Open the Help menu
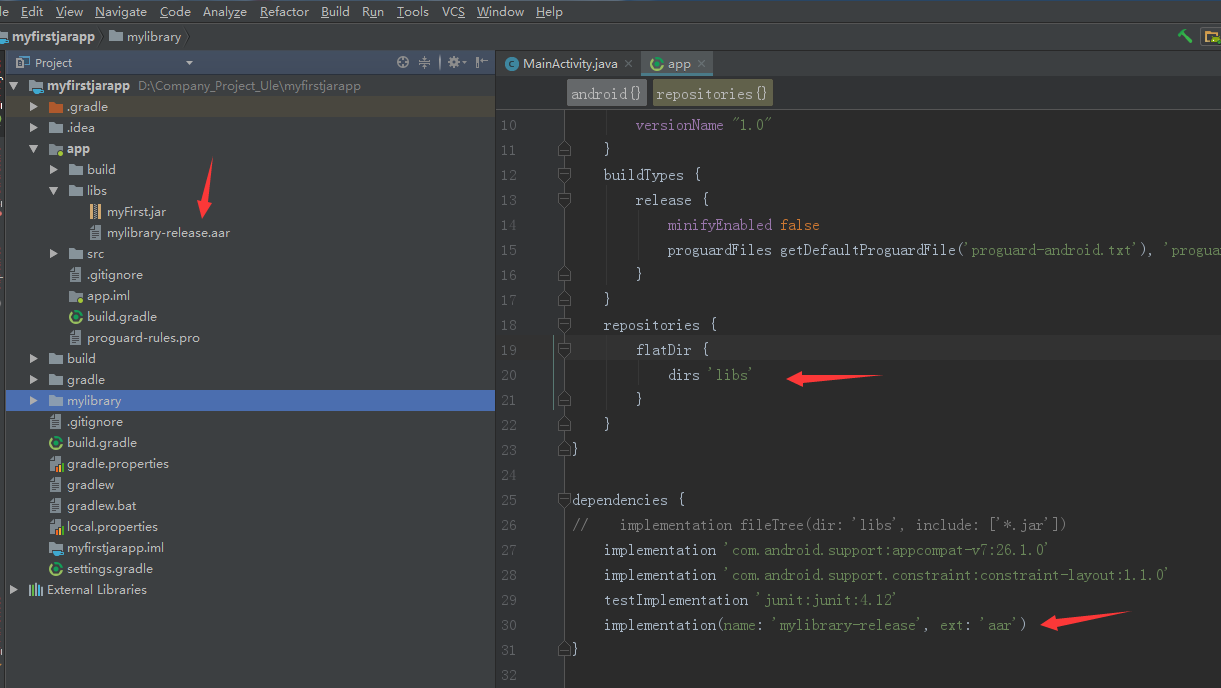1221x688 pixels. 549,12
